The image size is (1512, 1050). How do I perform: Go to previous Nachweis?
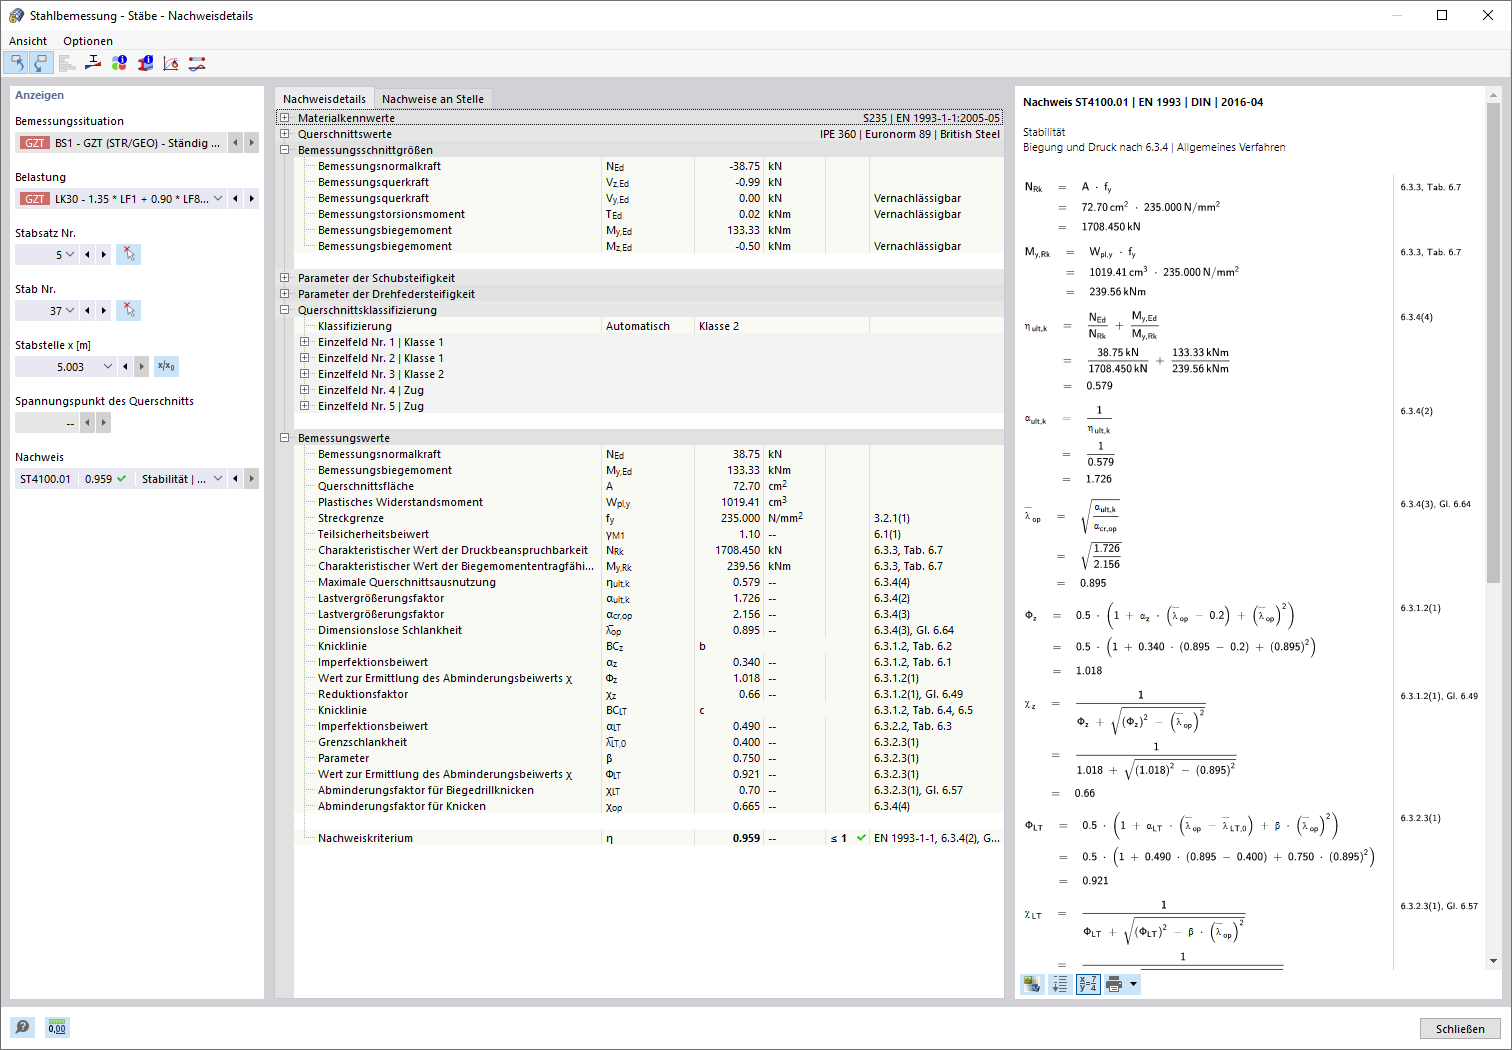(235, 478)
